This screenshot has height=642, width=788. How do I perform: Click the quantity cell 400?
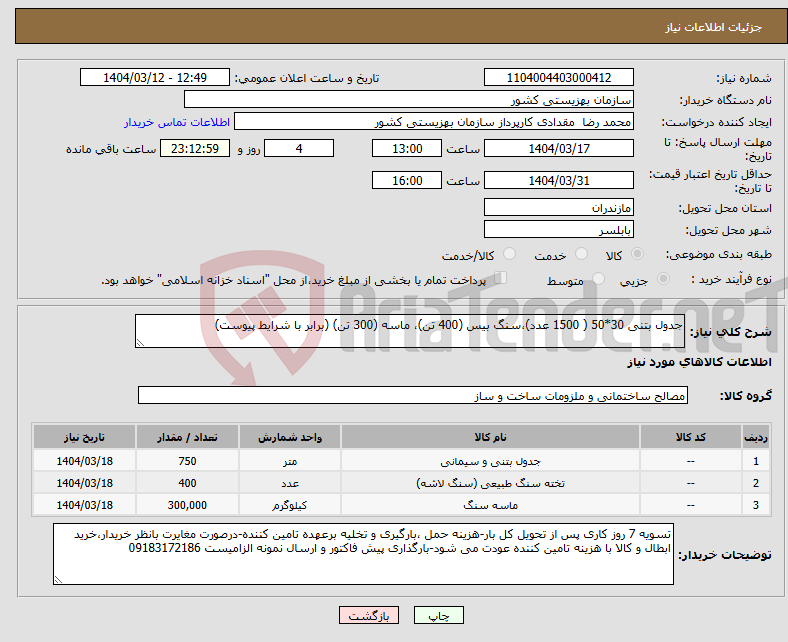(187, 483)
